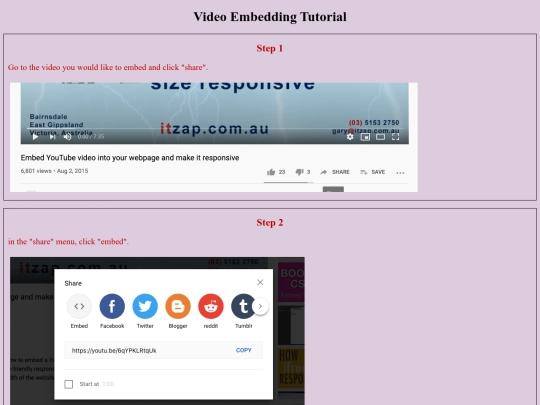
Task: Close the Share dialog with X
Action: (260, 282)
